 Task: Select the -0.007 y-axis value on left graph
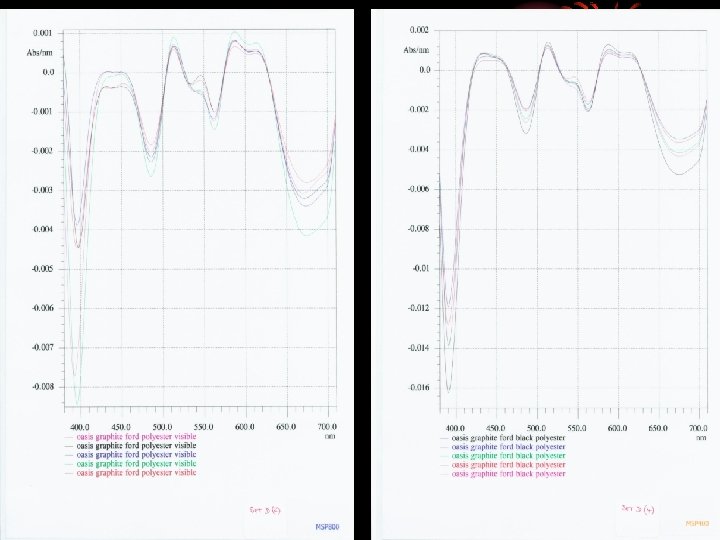43,348
